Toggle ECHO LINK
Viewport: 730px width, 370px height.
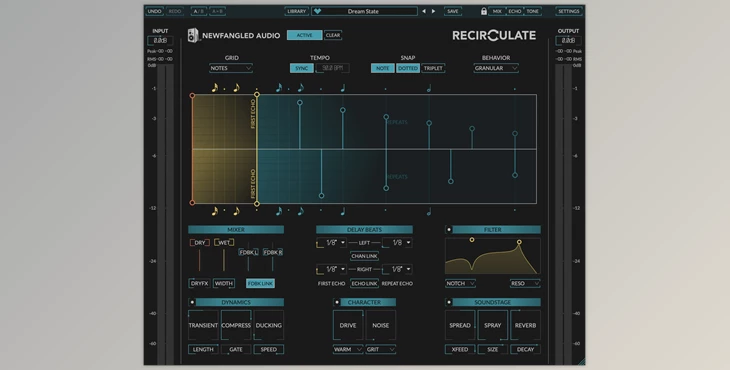click(364, 283)
